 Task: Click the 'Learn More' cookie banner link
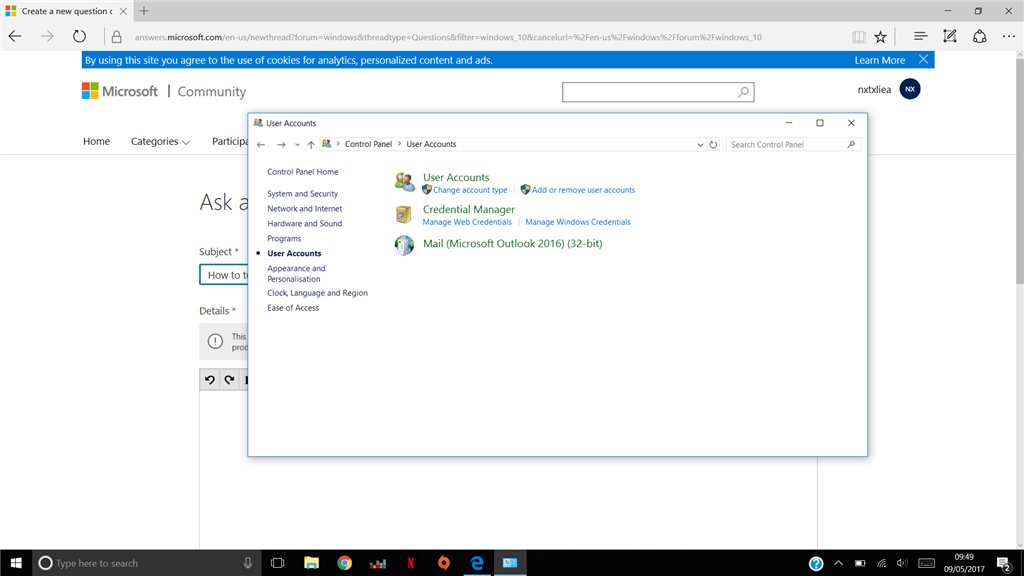click(x=880, y=60)
